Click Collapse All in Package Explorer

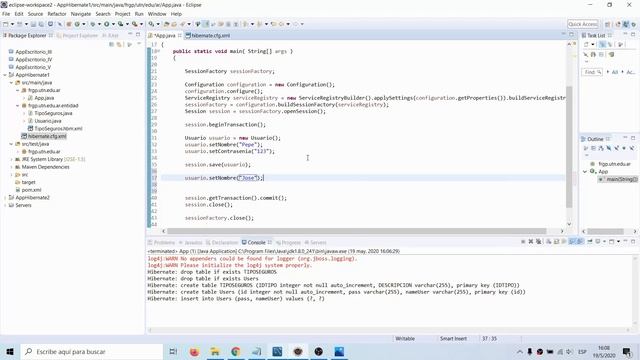point(111,44)
